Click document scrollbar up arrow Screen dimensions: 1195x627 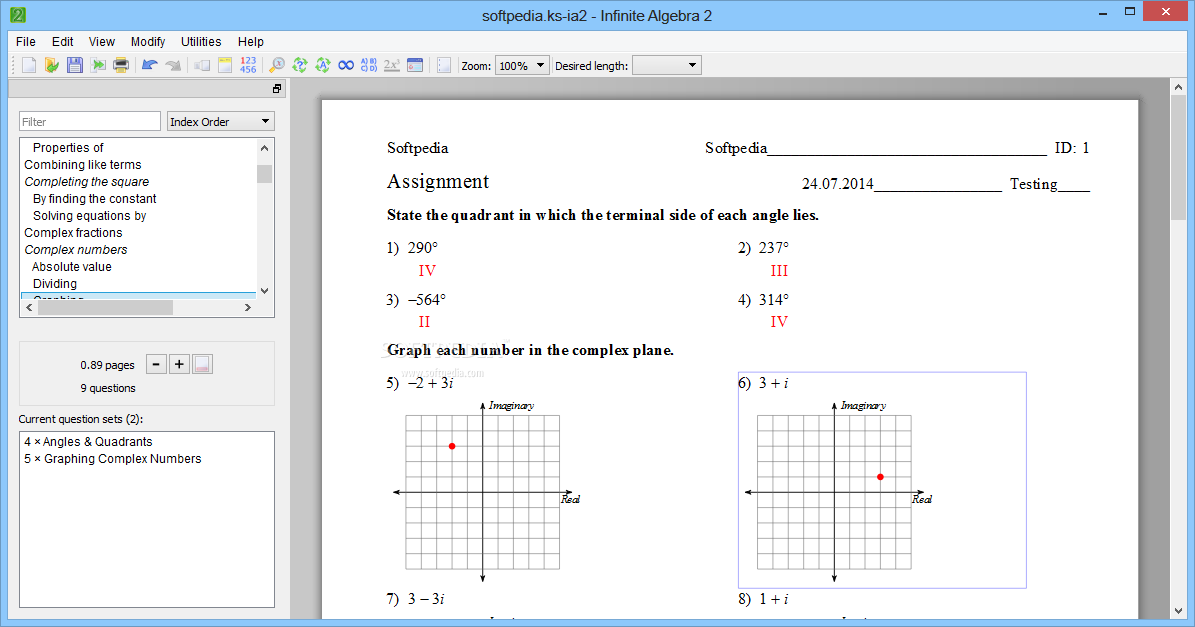(1178, 88)
